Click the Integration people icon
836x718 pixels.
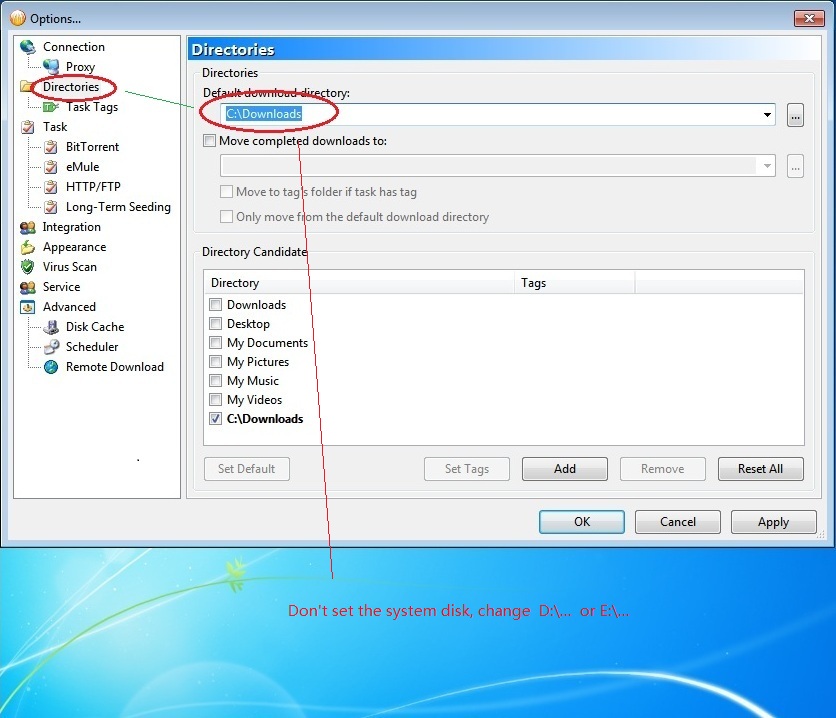[28, 227]
